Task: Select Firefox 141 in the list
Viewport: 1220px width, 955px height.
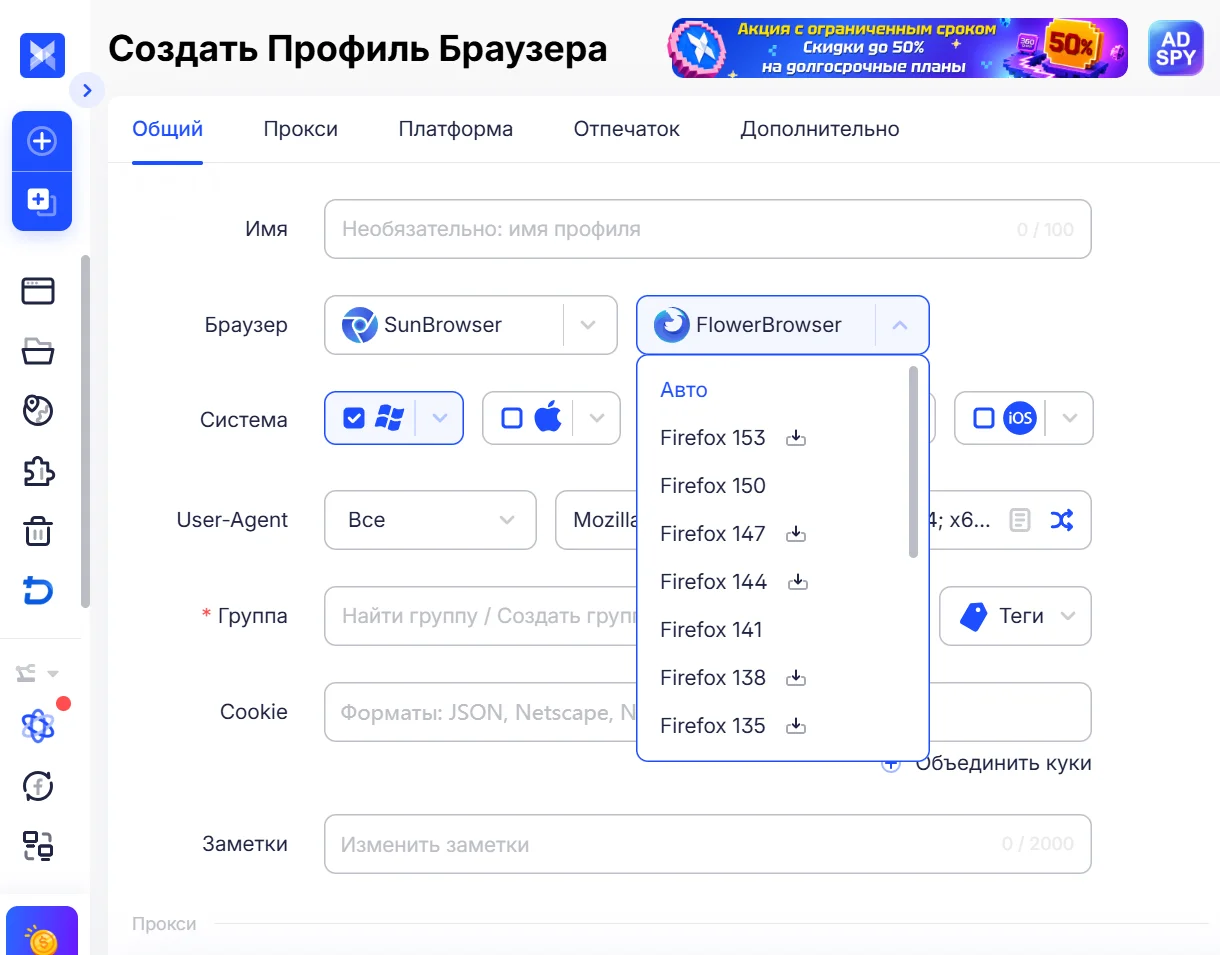Action: (x=711, y=630)
